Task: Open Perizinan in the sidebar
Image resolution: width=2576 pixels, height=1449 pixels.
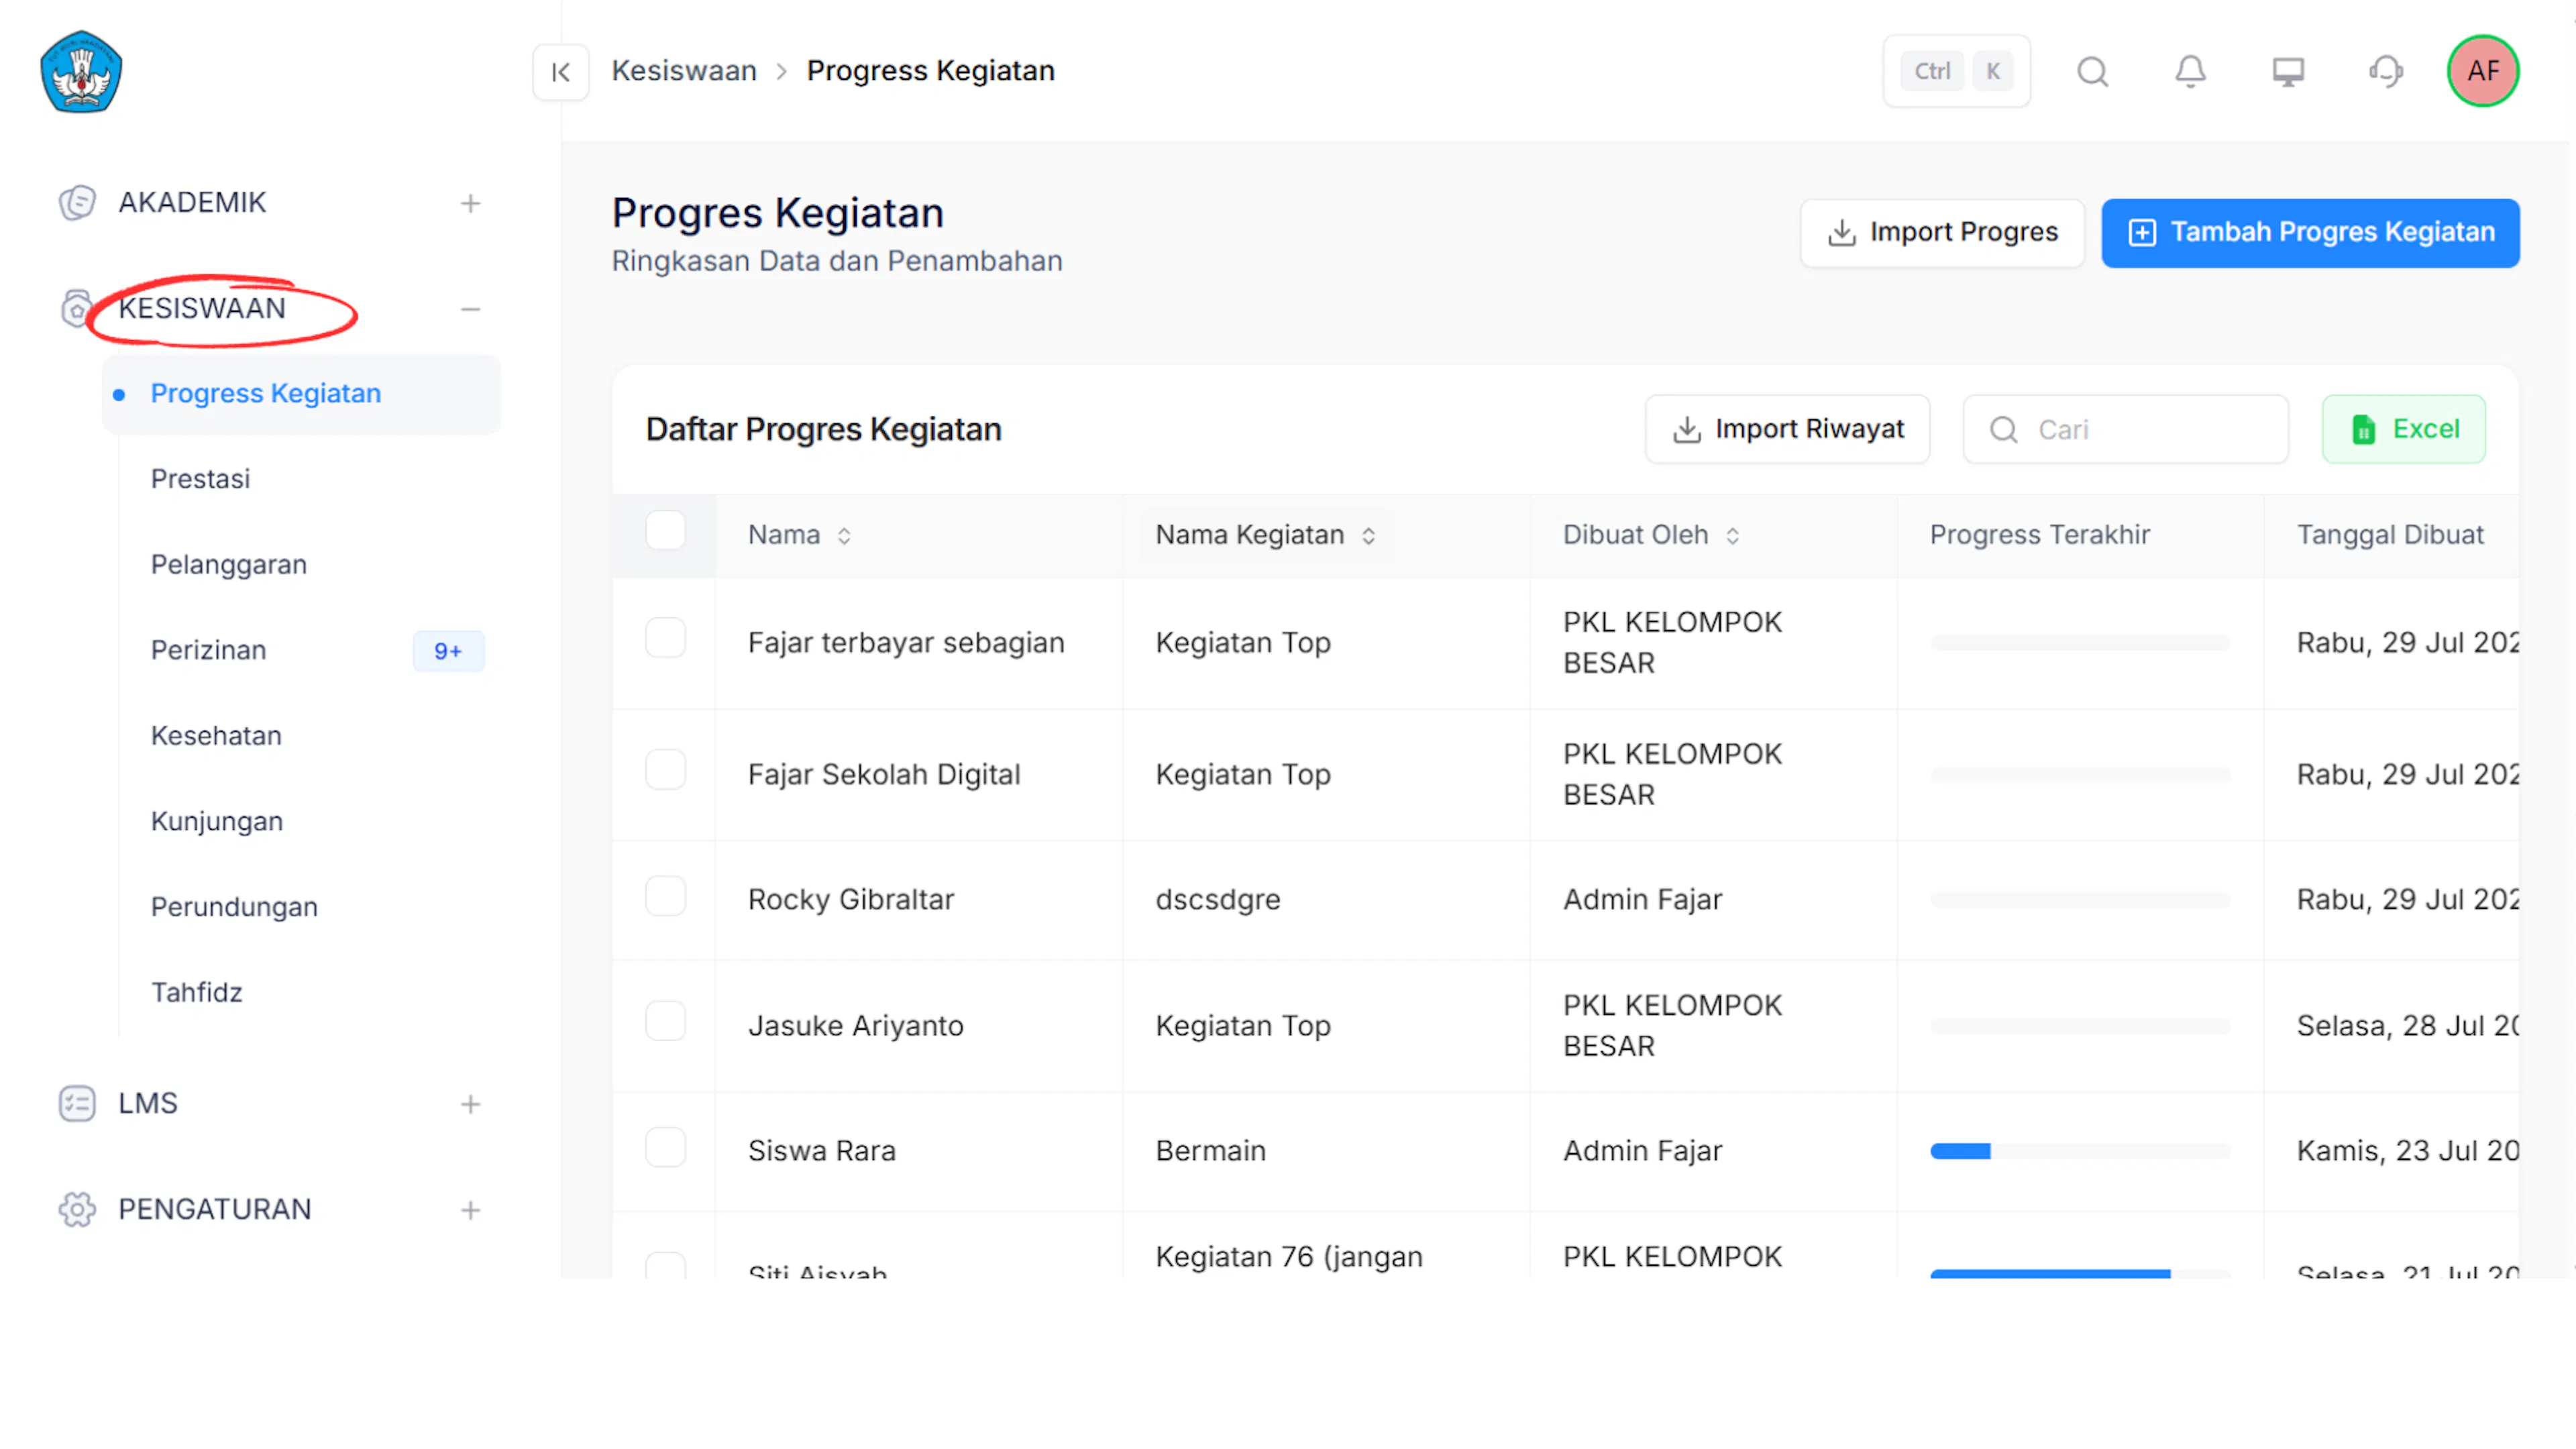Action: point(208,651)
